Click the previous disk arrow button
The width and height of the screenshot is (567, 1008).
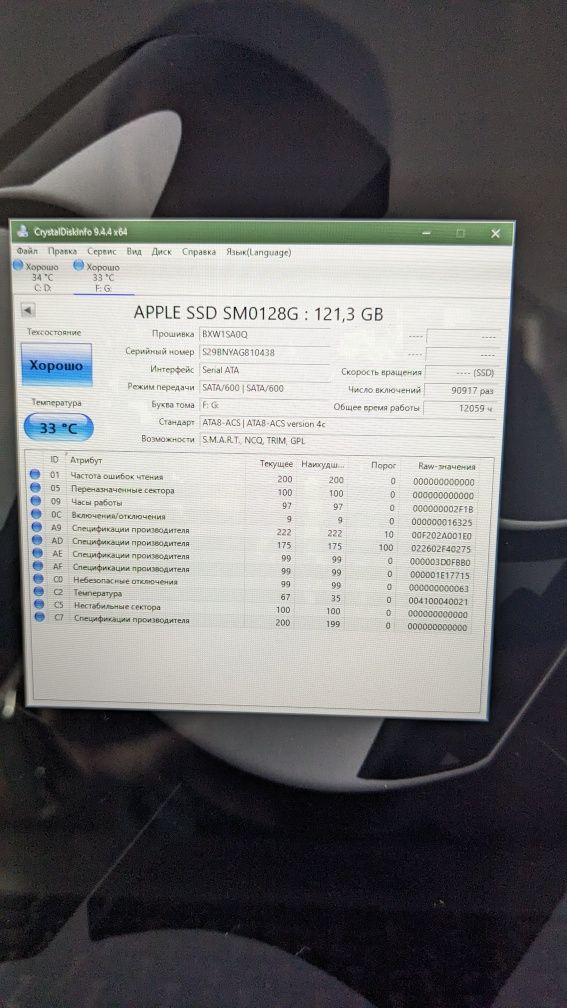click(28, 310)
